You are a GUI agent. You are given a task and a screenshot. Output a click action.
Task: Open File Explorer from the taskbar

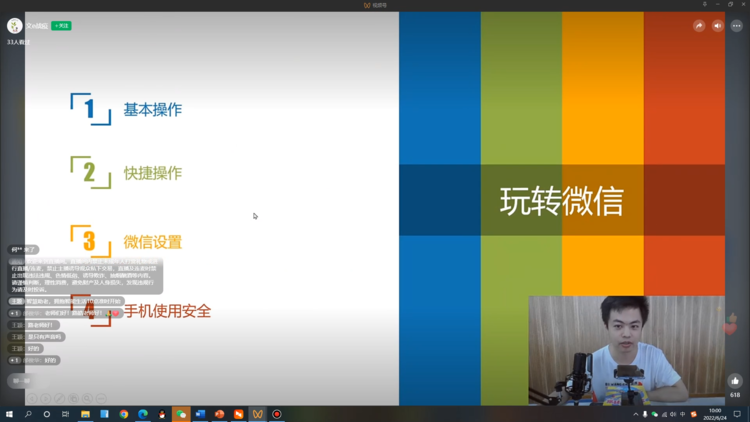pyautogui.click(x=85, y=414)
